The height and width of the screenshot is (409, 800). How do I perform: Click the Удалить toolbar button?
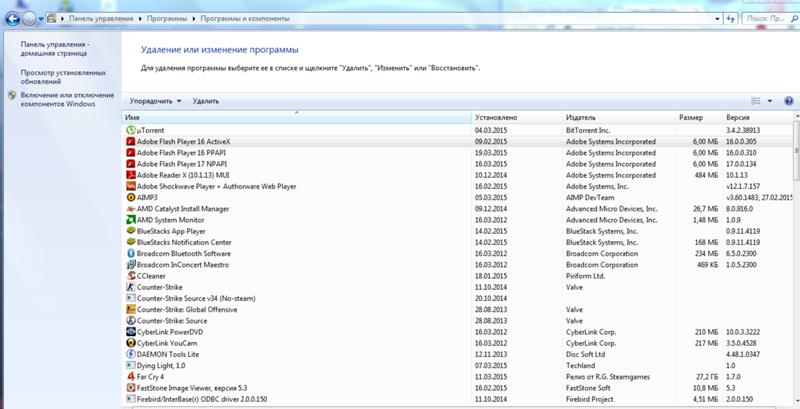pyautogui.click(x=206, y=101)
